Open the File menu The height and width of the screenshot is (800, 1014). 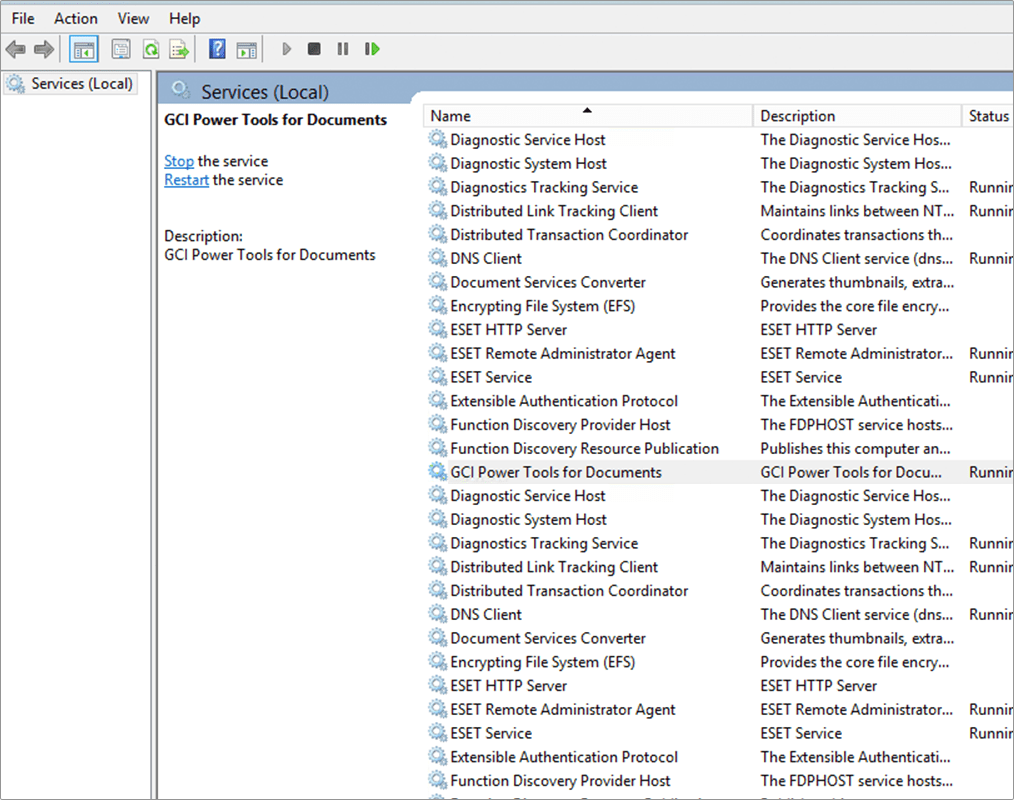(23, 19)
